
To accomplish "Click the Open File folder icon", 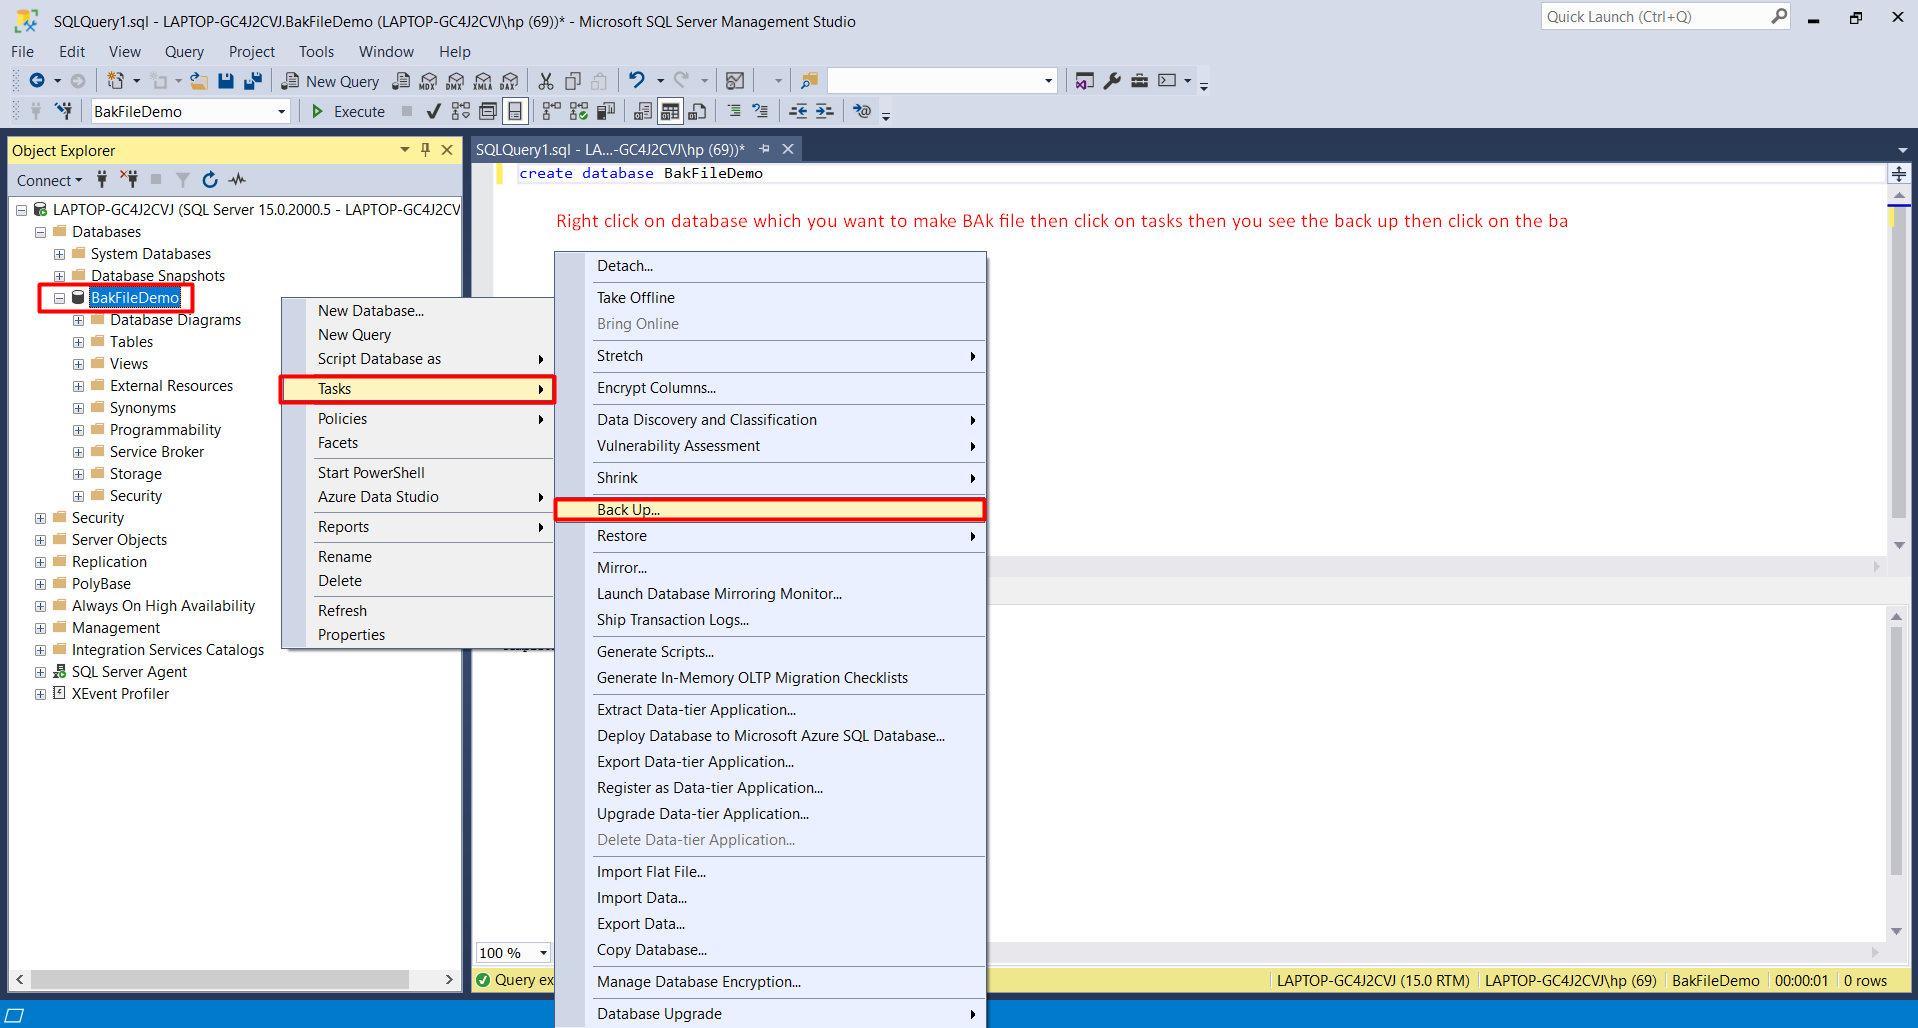I will 199,81.
